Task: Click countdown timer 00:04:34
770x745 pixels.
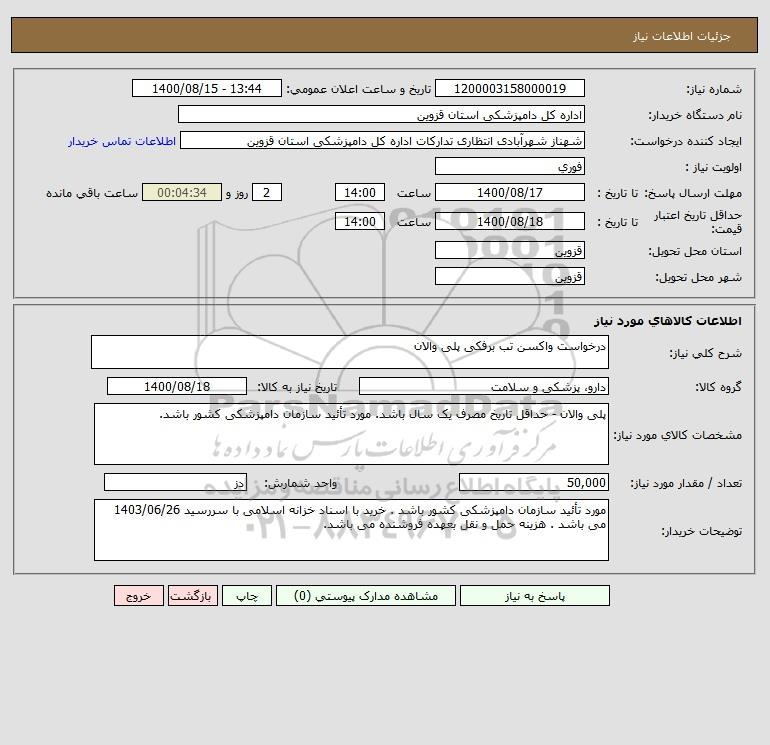Action: tap(182, 193)
